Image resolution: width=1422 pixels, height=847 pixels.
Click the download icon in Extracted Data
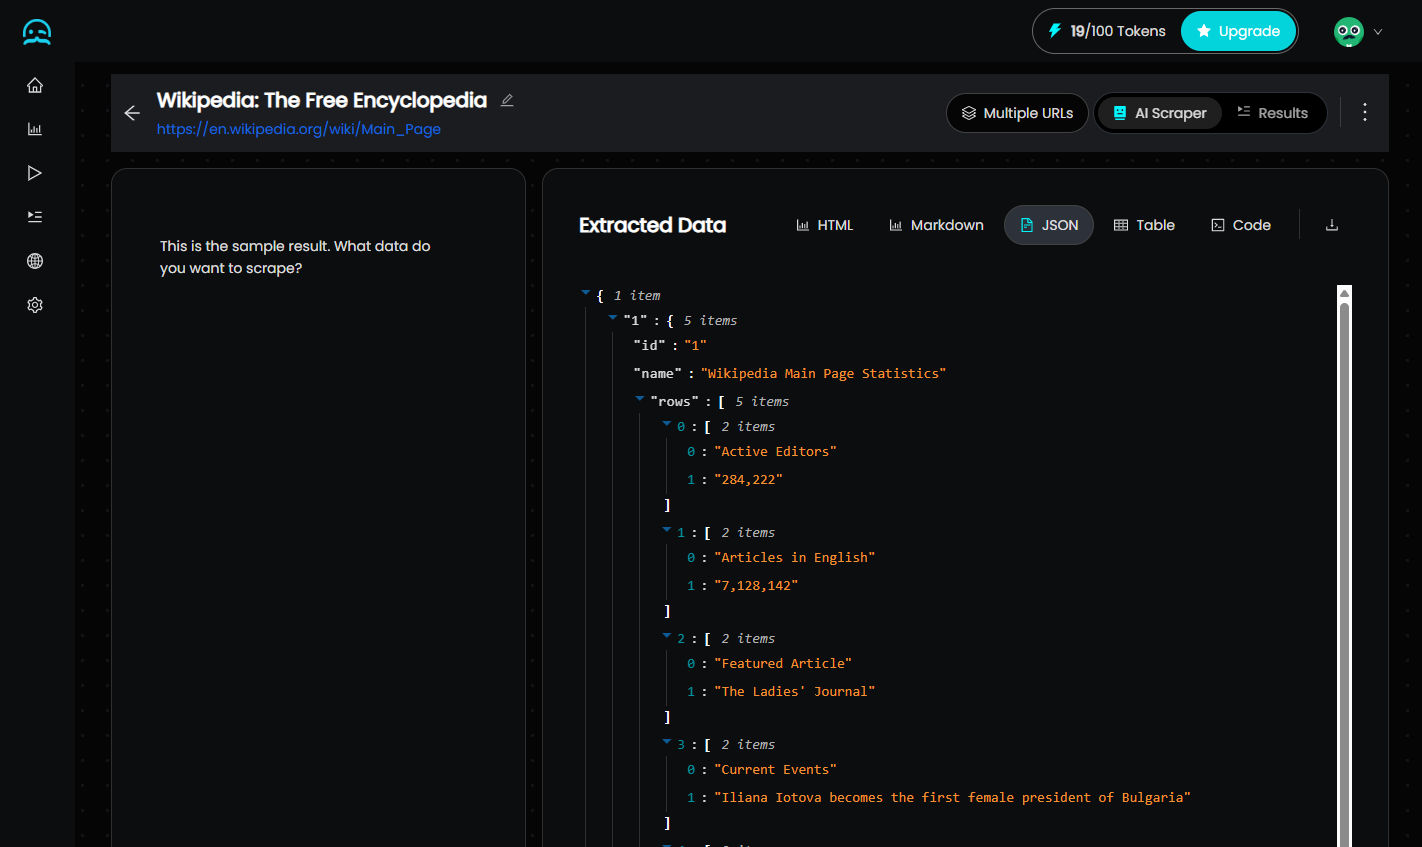click(x=1331, y=225)
